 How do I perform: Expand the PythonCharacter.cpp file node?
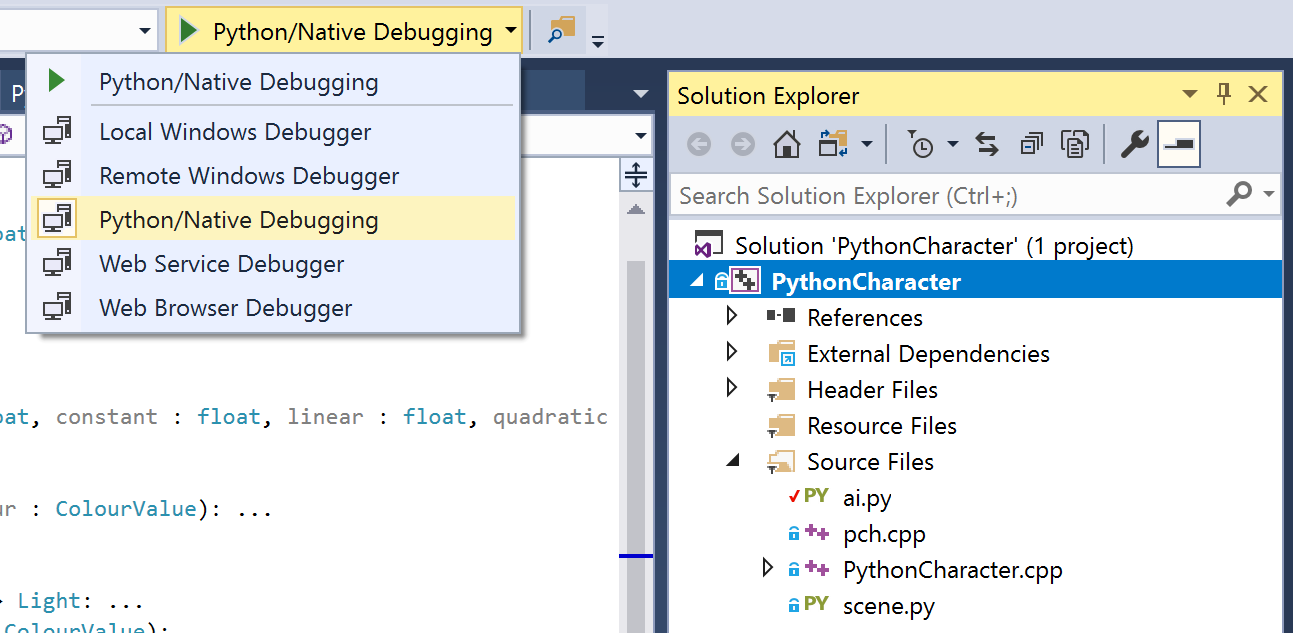768,569
